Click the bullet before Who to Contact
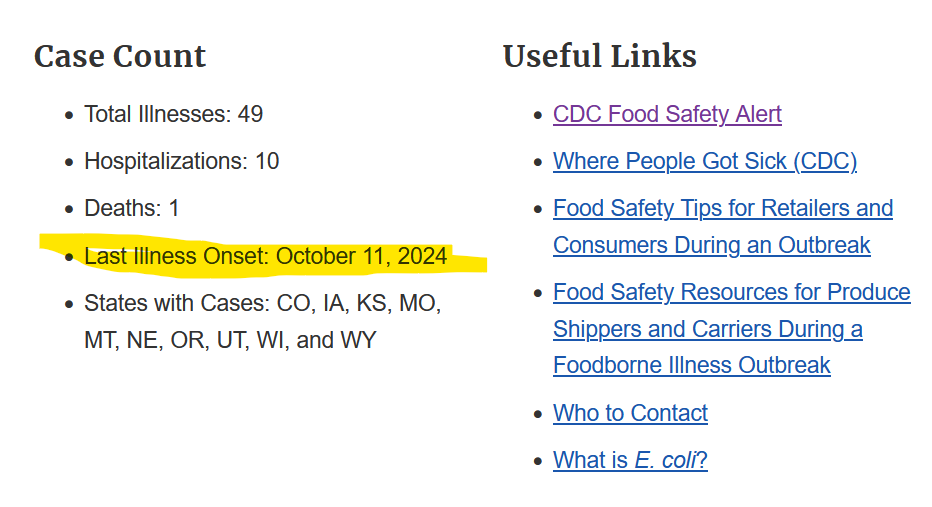This screenshot has width=932, height=507. click(538, 414)
